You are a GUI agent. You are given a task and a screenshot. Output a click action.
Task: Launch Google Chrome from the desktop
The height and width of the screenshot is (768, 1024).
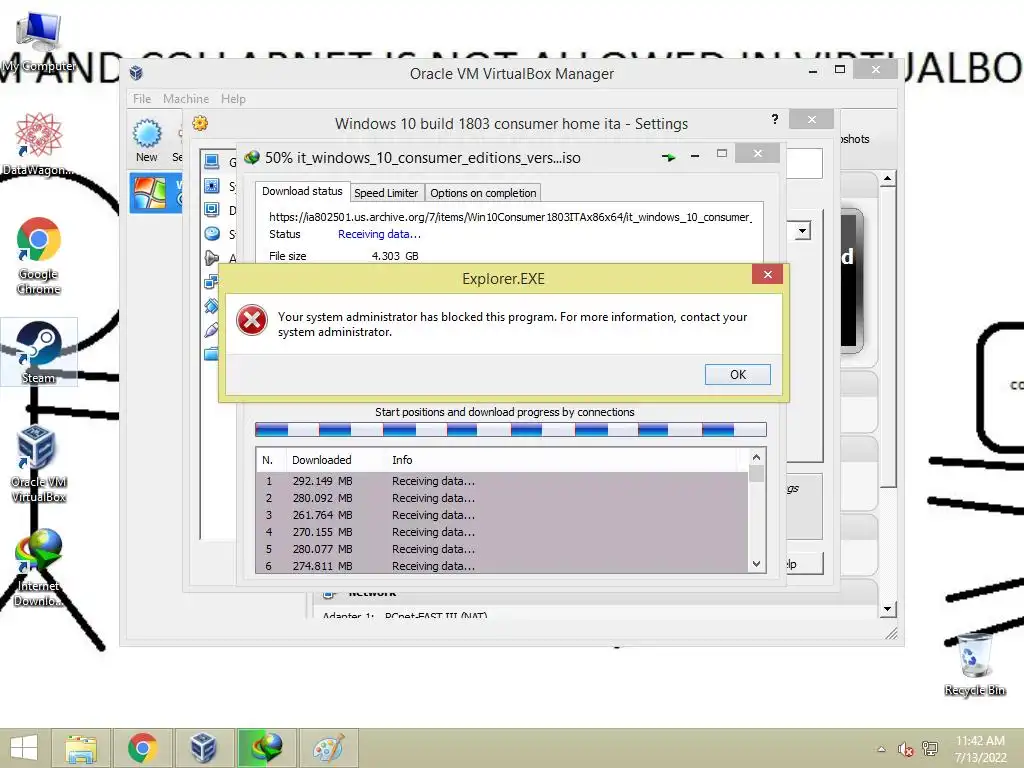pos(39,255)
